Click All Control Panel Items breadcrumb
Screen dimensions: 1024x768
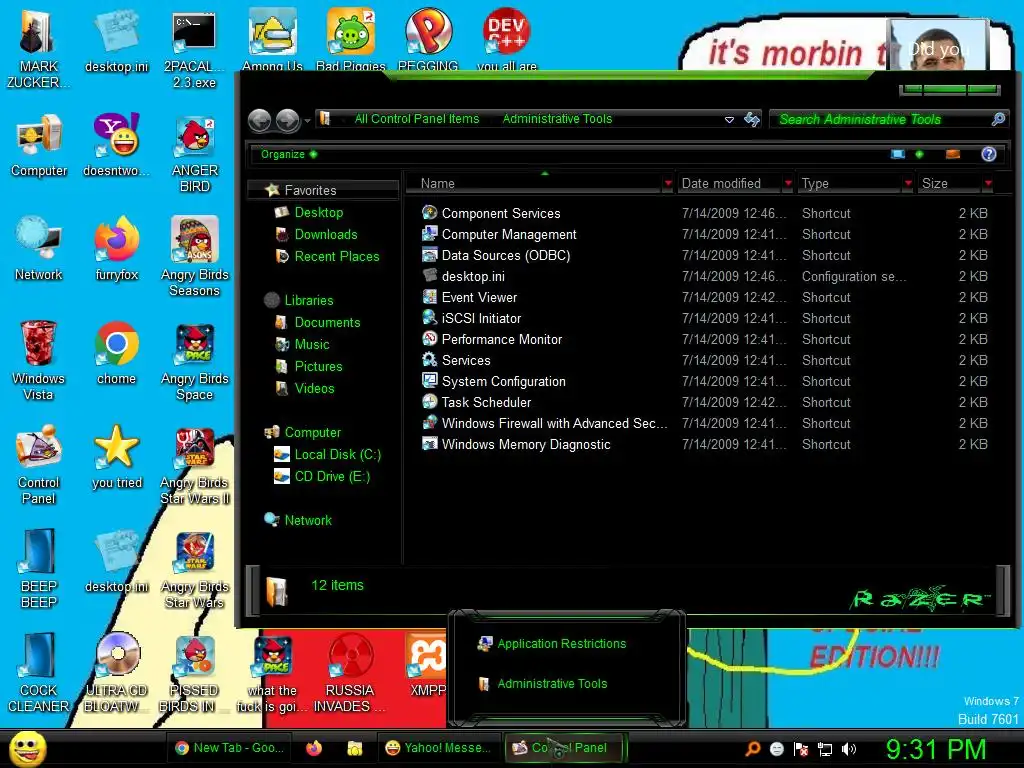tap(417, 119)
